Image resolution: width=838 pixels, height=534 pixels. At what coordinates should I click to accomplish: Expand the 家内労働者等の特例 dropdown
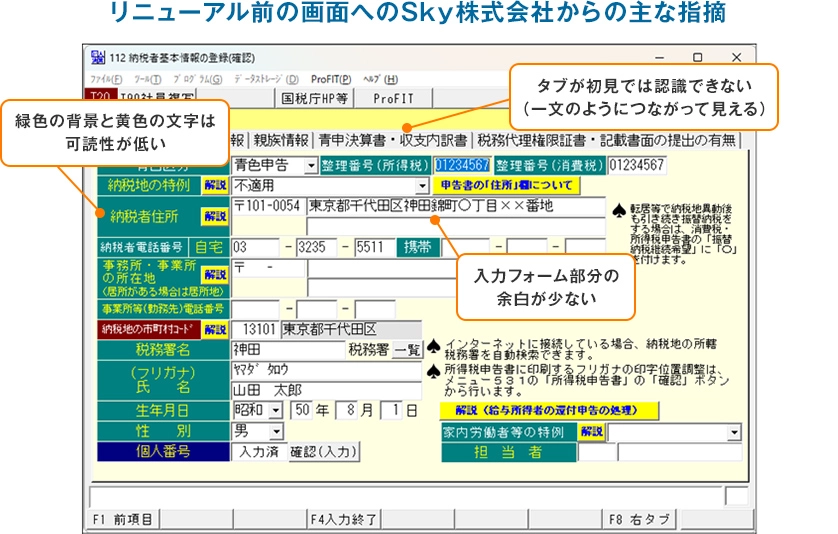point(734,432)
